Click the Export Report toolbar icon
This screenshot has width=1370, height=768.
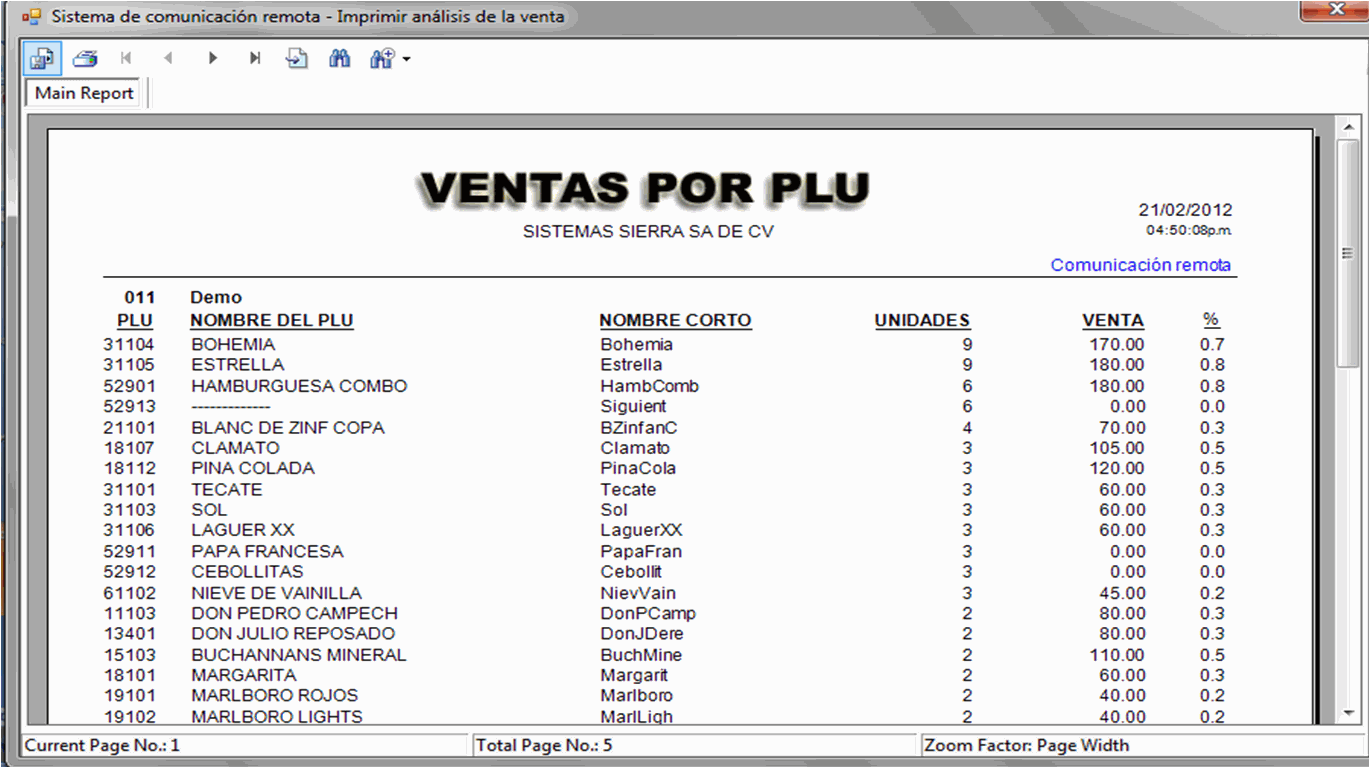[x=43, y=59]
